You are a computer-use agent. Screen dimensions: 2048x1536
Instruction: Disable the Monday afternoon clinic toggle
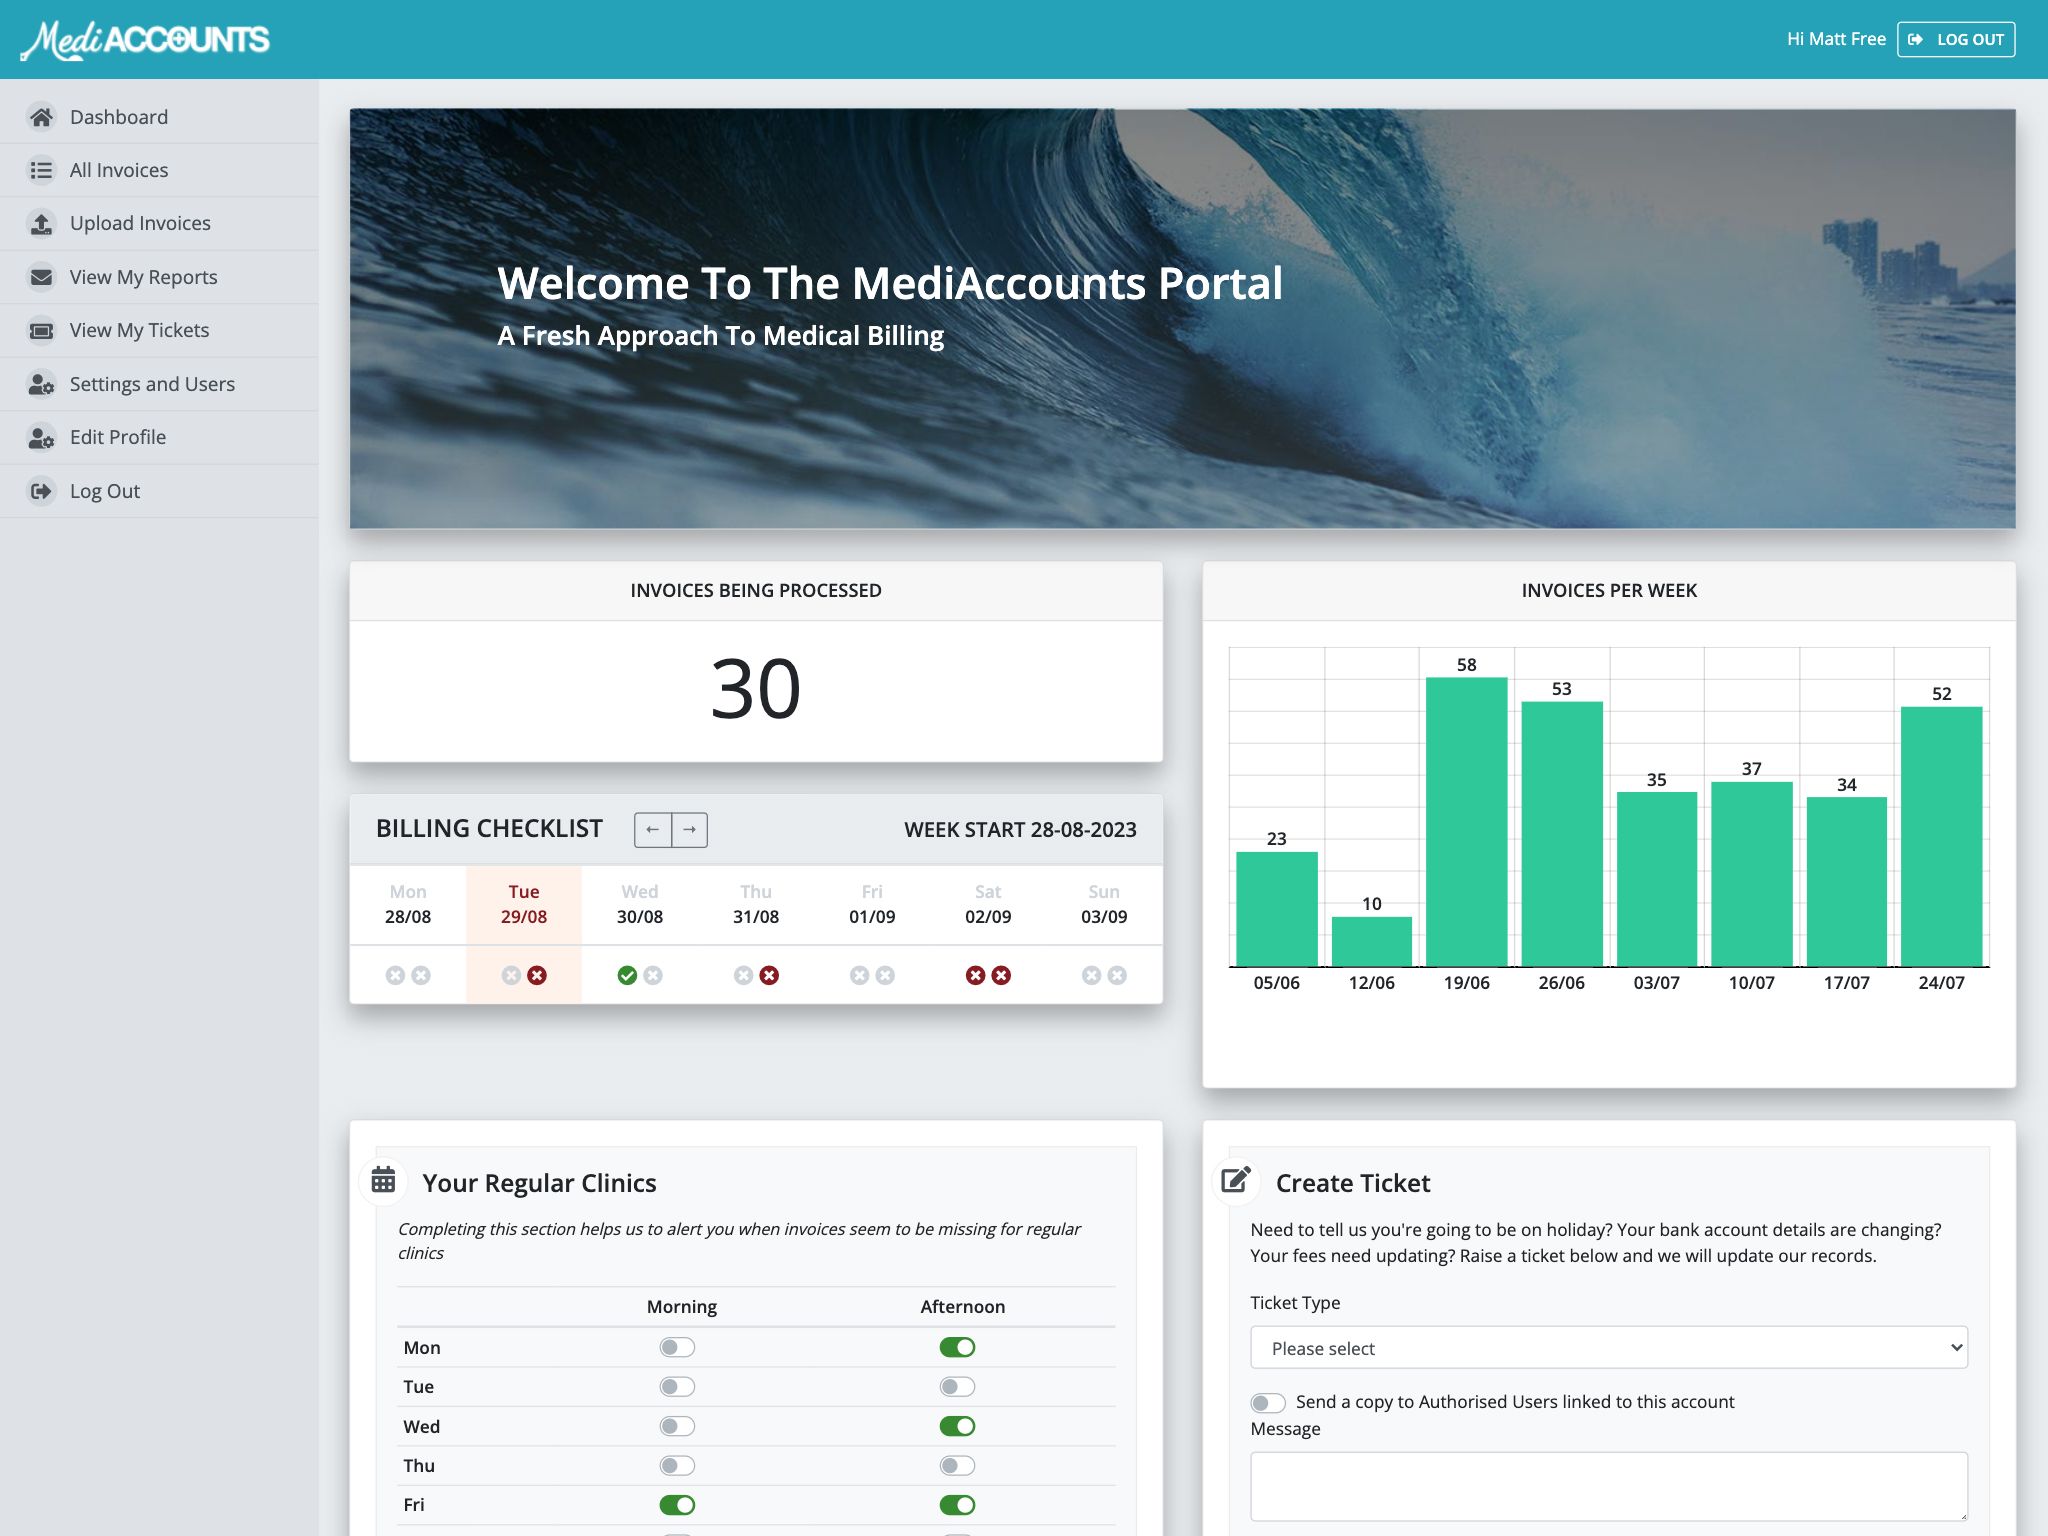[x=957, y=1347]
